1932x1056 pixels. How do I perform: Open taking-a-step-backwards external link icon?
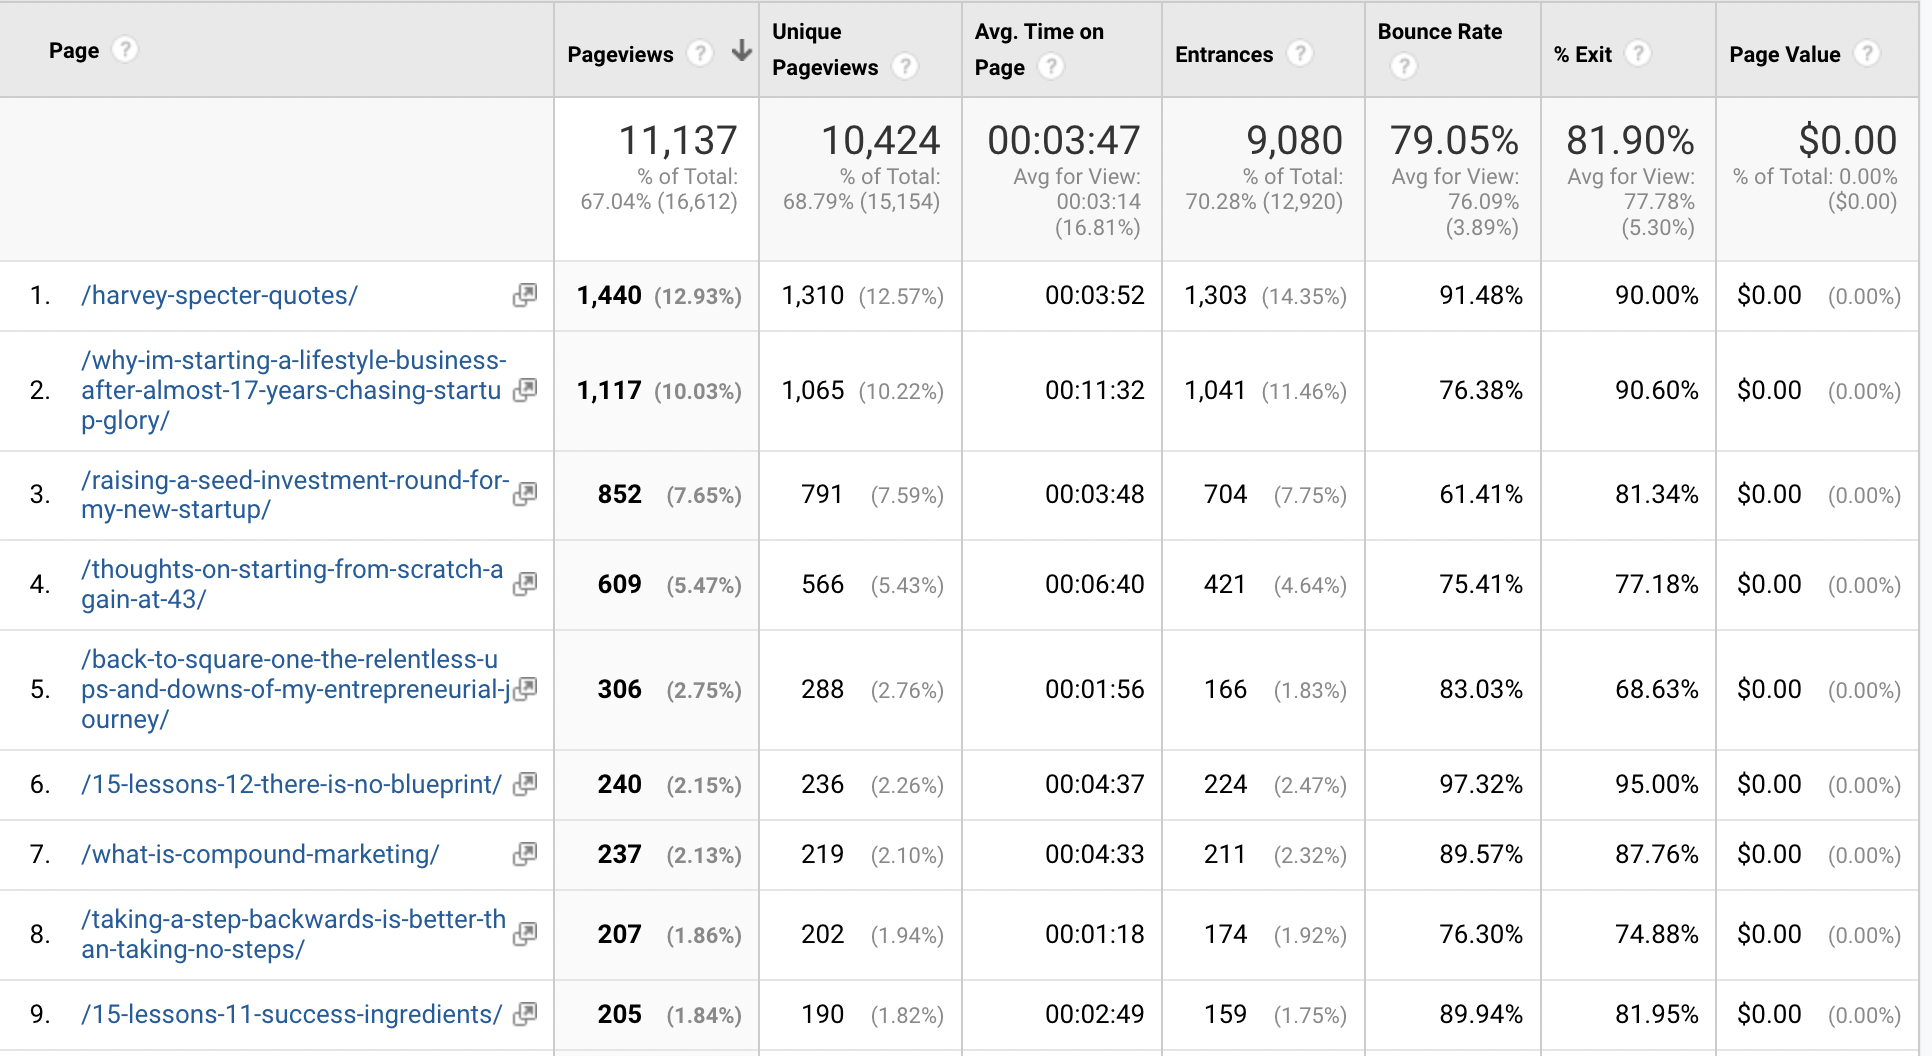point(525,934)
